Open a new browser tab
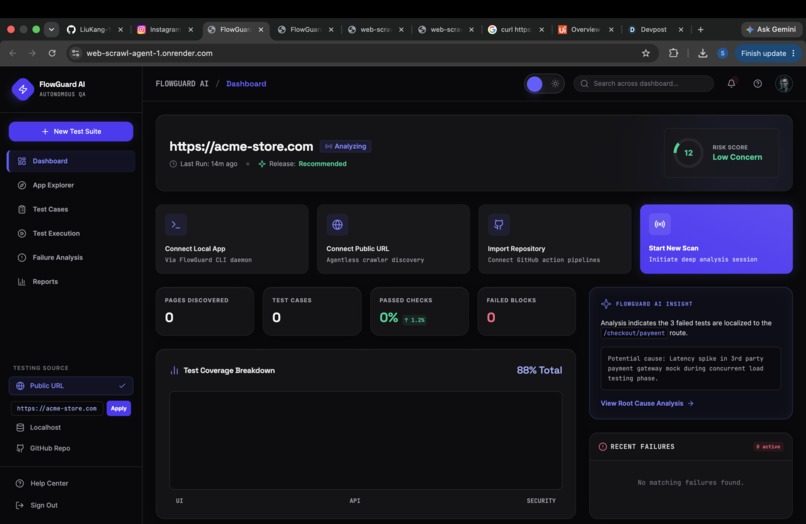Viewport: 806px width, 524px height. coord(700,30)
